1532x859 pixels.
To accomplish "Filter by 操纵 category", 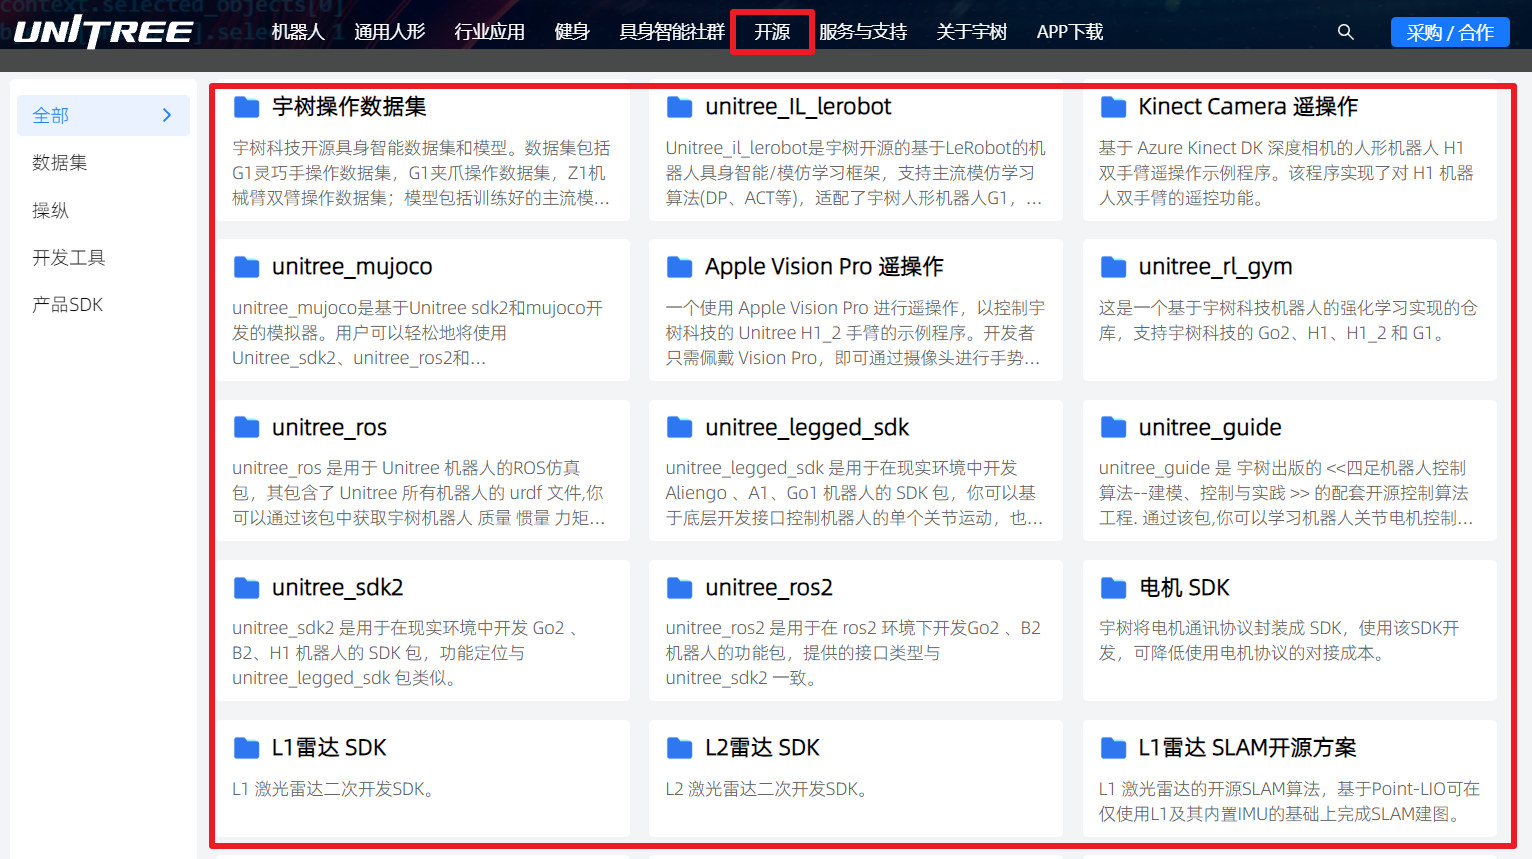I will pos(50,210).
